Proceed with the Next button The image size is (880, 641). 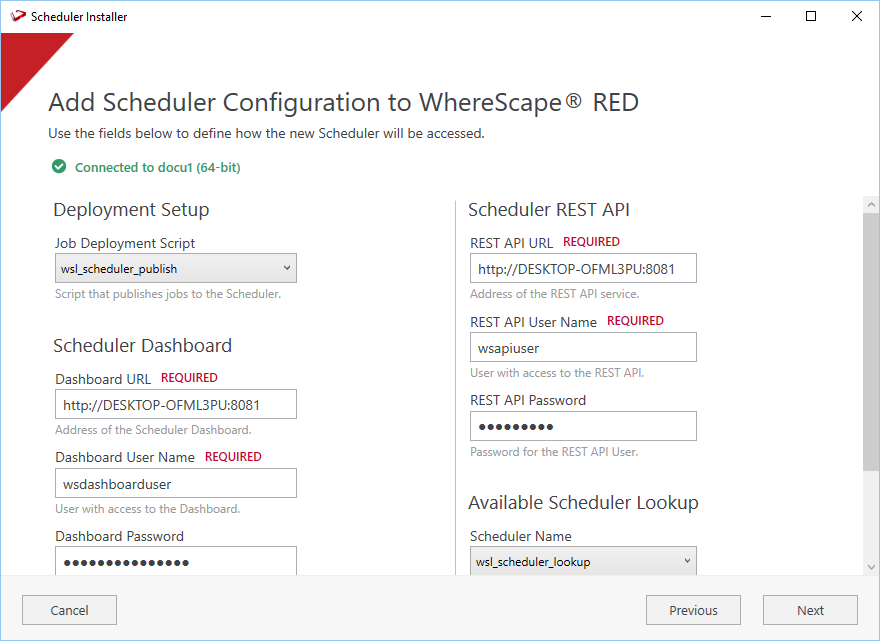[x=810, y=610]
